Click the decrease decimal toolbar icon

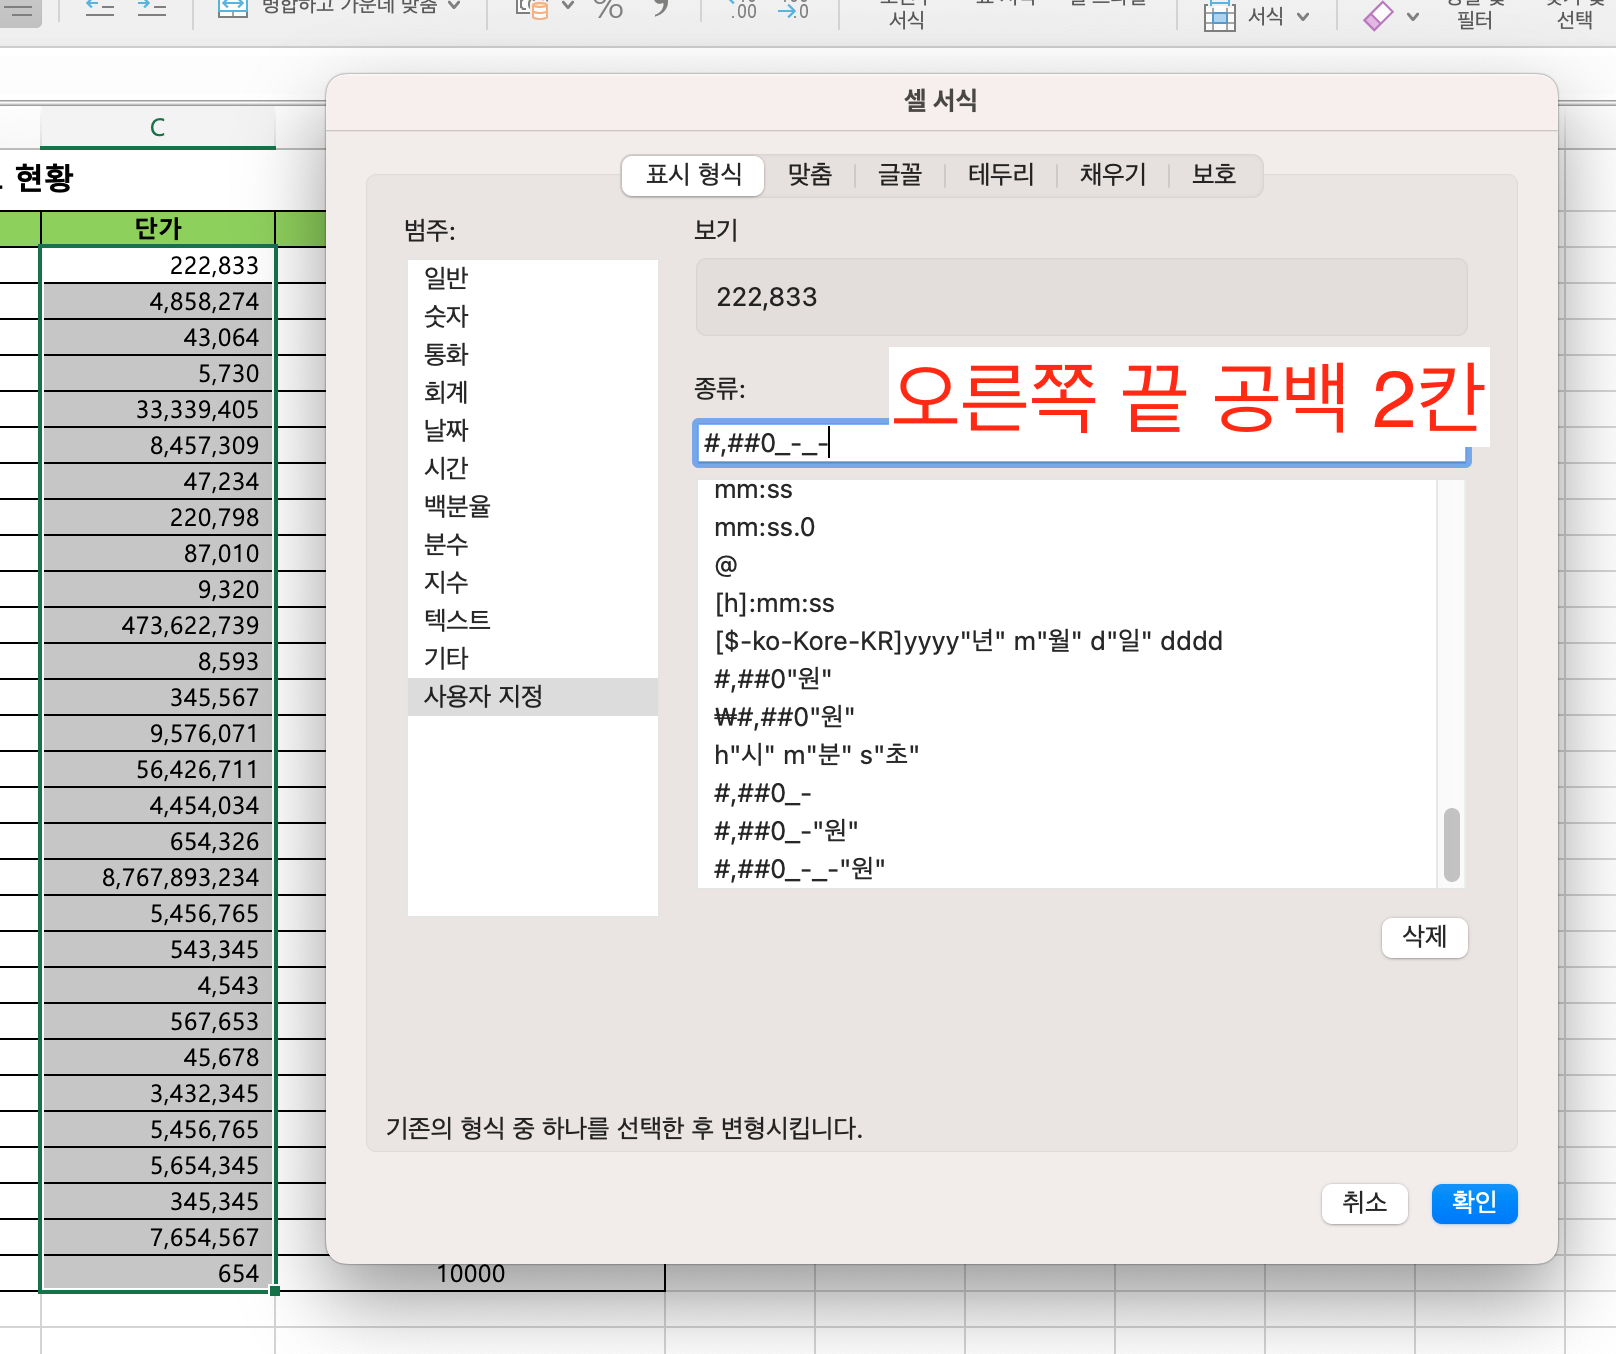point(794,9)
